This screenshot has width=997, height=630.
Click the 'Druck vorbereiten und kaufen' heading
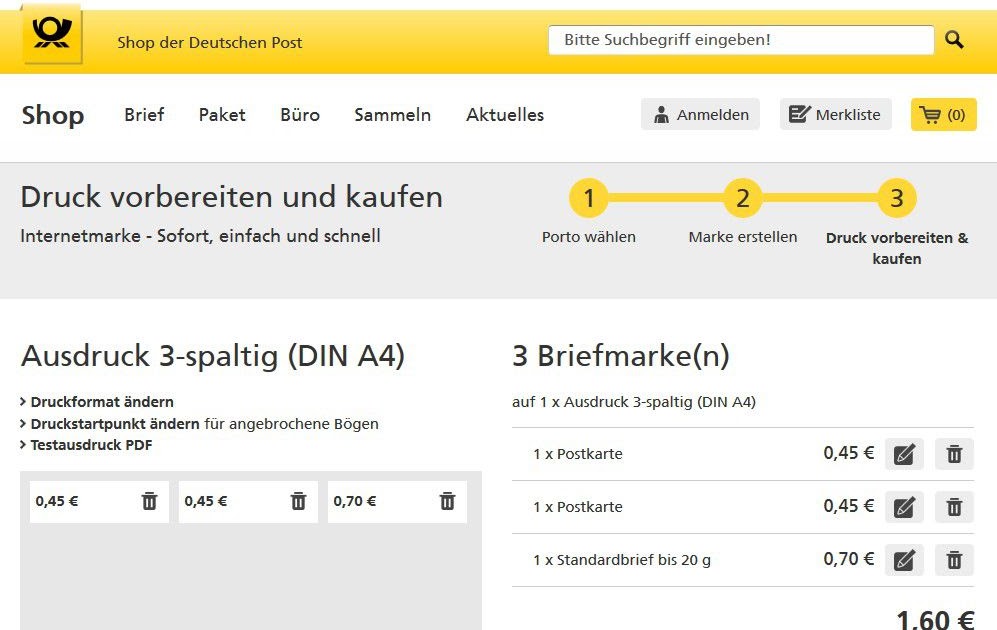[x=231, y=196]
